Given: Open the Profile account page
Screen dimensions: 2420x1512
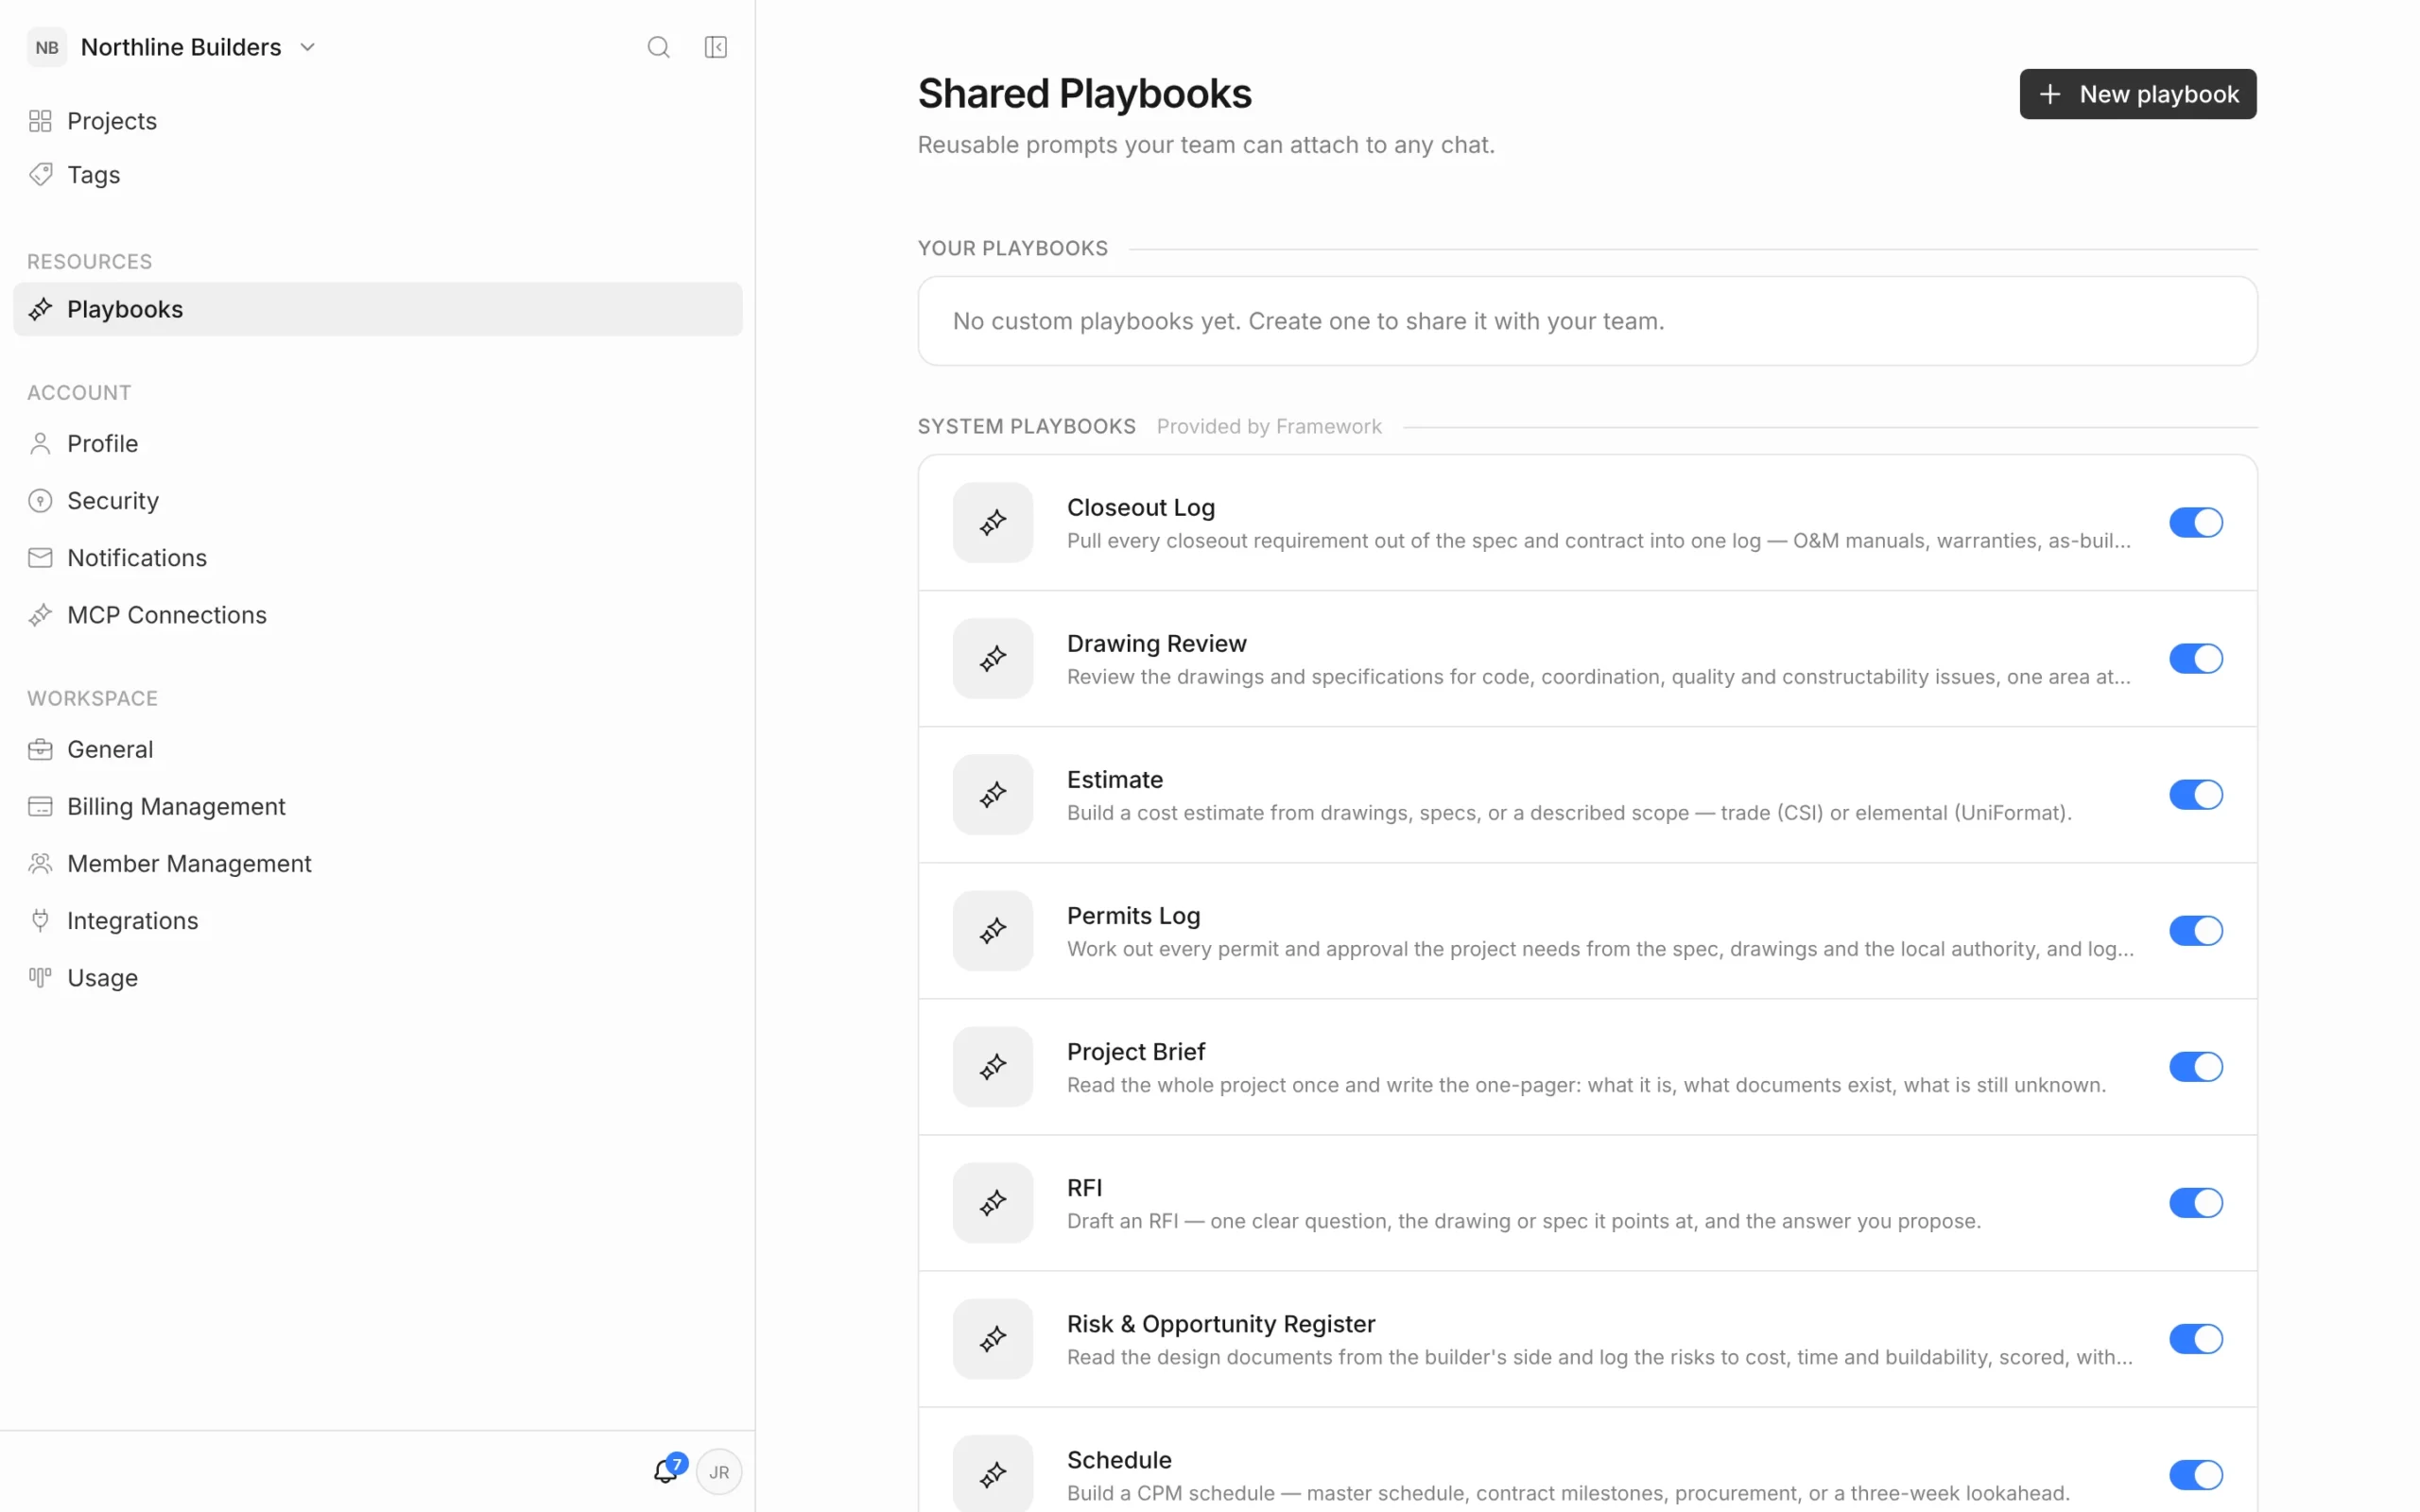Looking at the screenshot, I should [x=378, y=443].
